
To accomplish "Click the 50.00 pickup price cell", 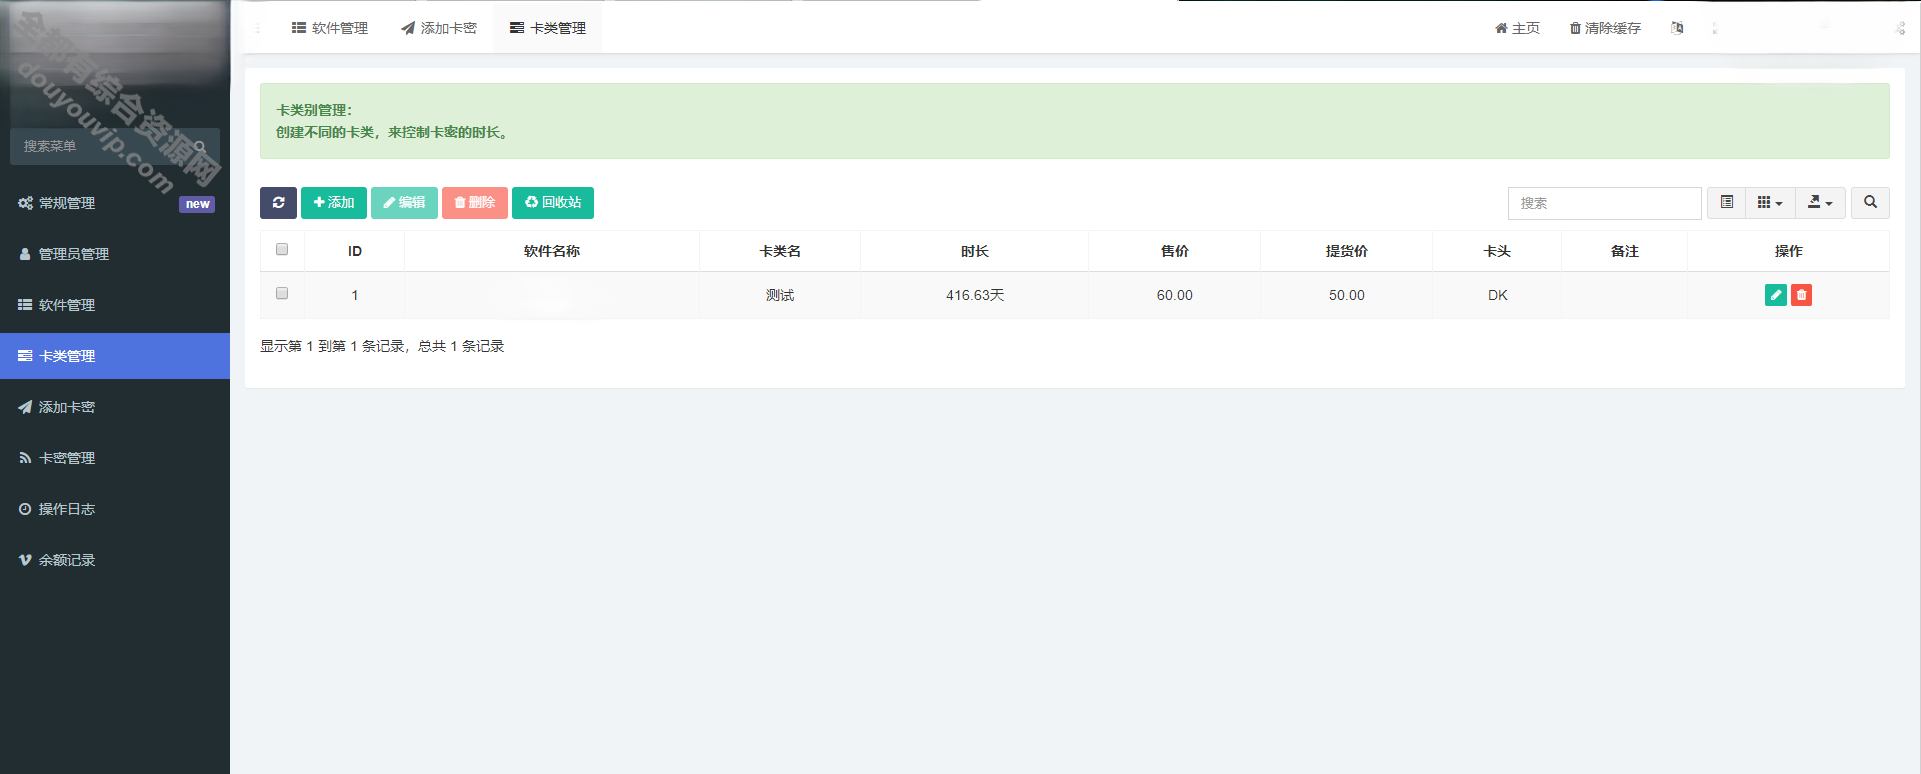I will pyautogui.click(x=1347, y=295).
